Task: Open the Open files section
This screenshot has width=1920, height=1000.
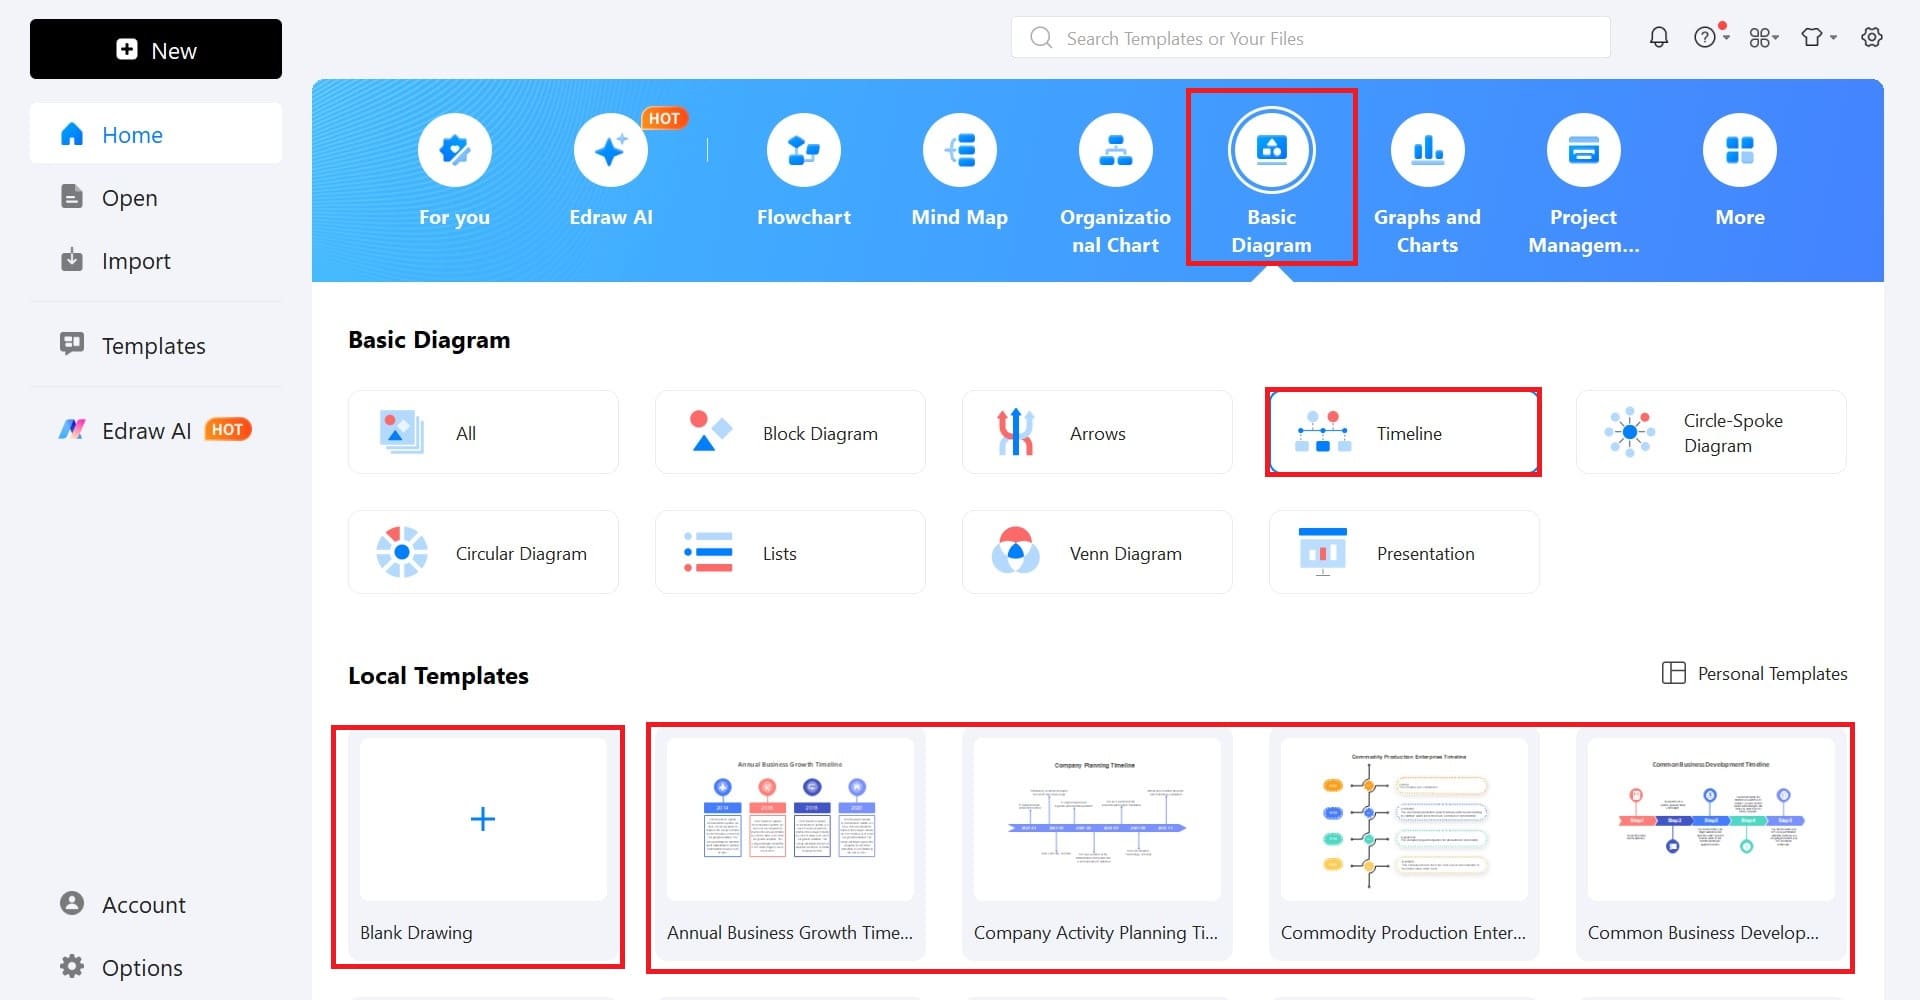Action: click(x=156, y=197)
